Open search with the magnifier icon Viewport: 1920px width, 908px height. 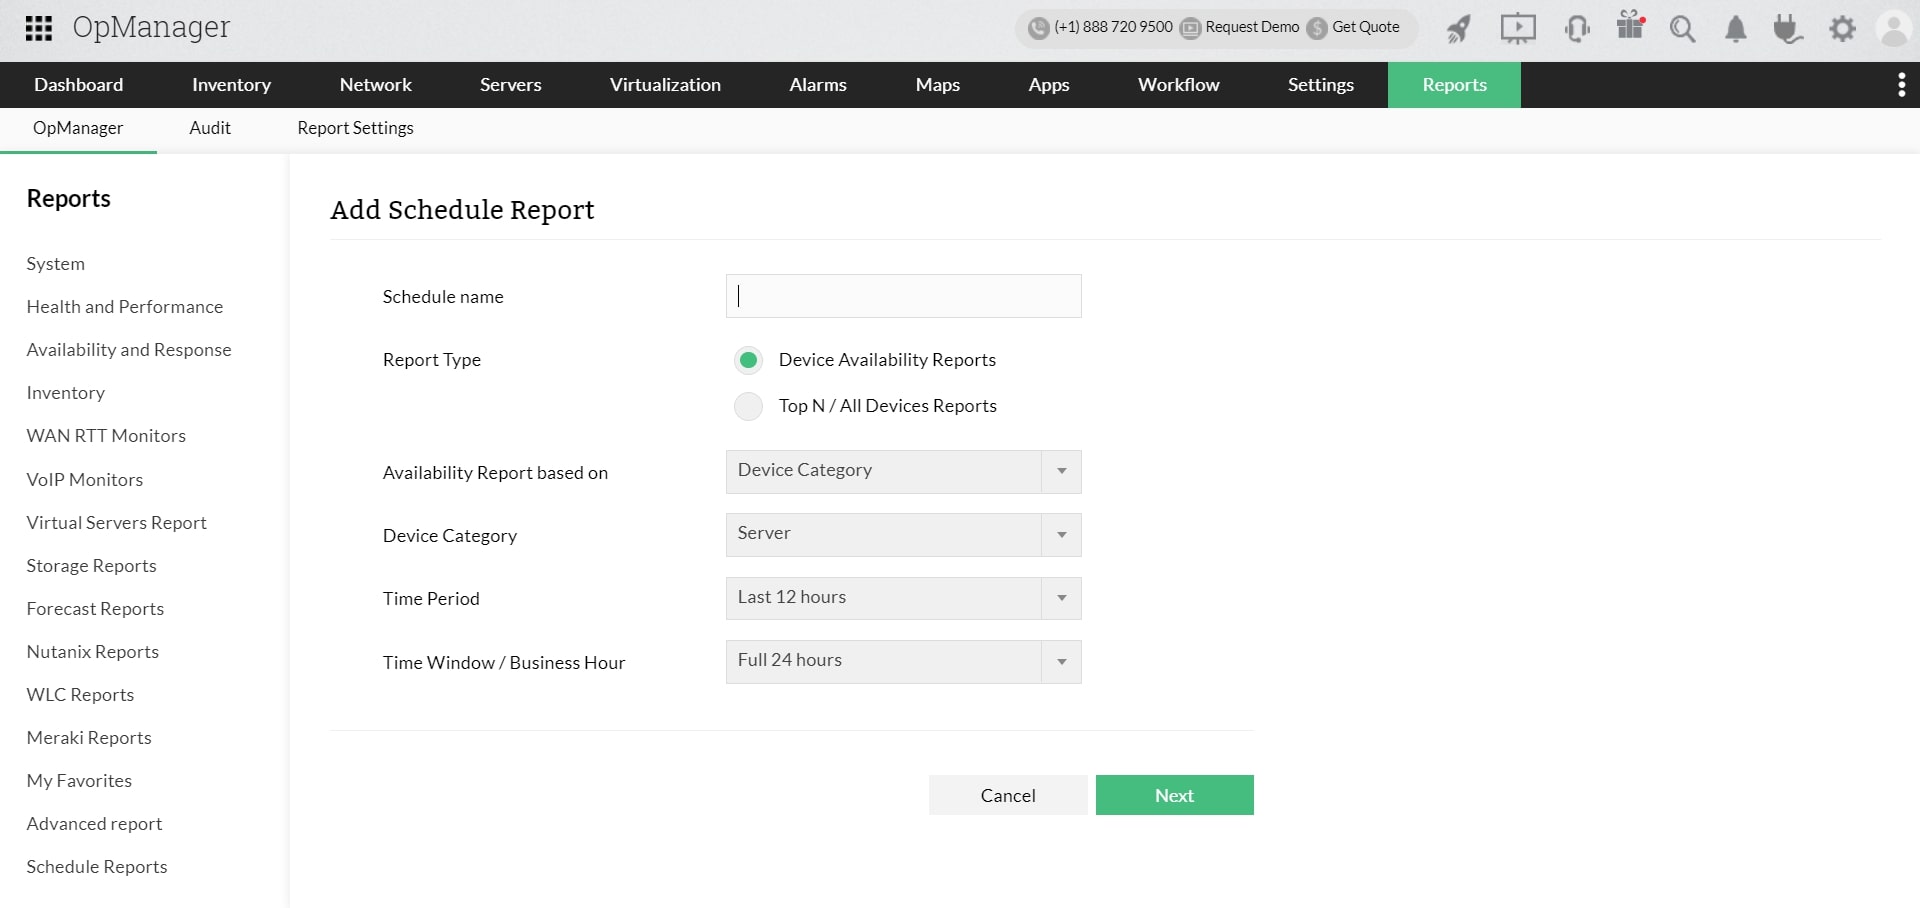point(1682,29)
